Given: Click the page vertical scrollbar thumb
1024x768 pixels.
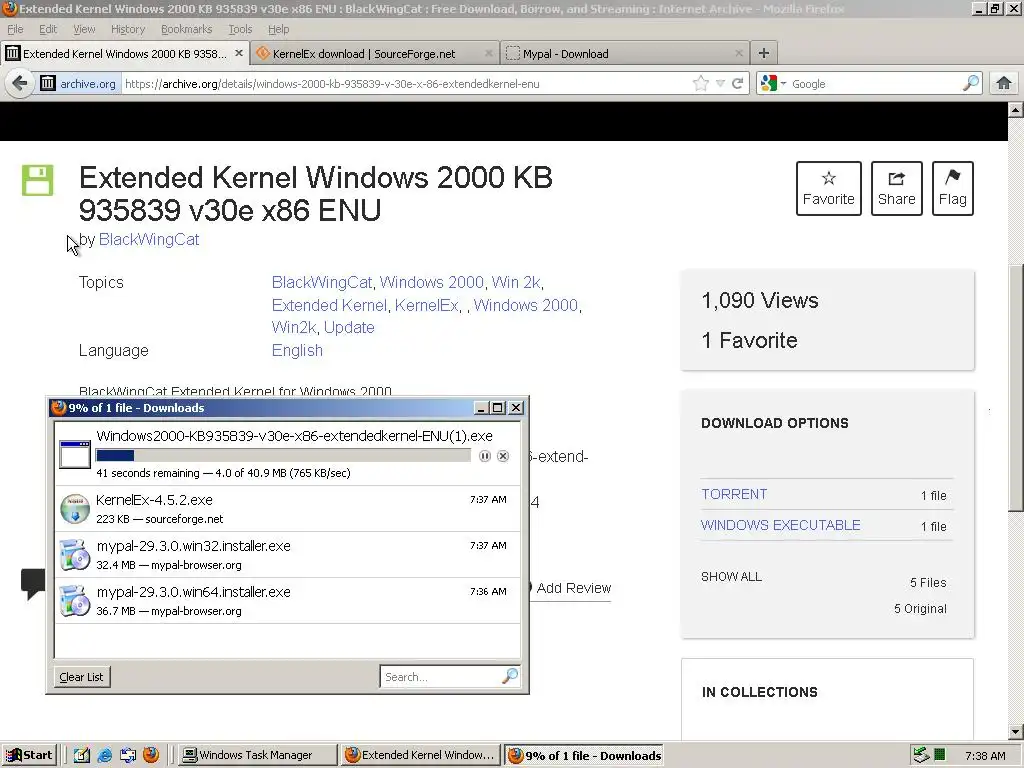Looking at the screenshot, I should [x=1016, y=388].
